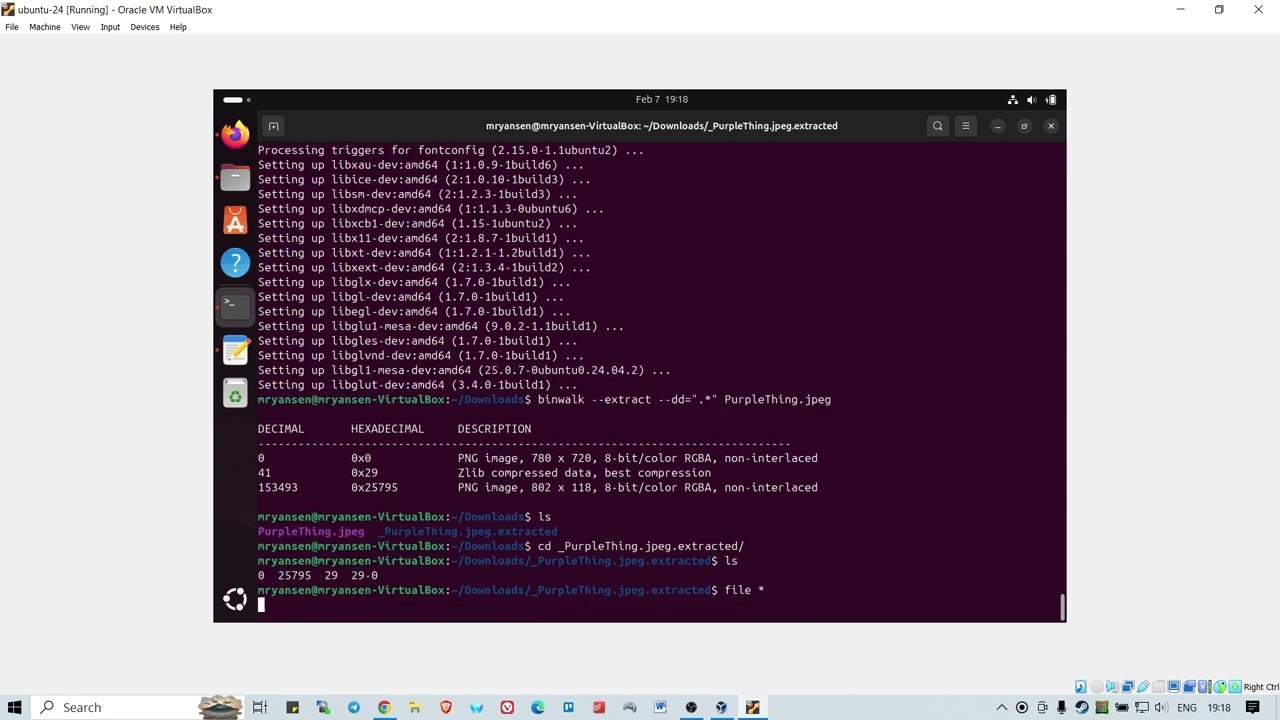Open the GNOME Activities overview
This screenshot has width=1280, height=720.
coord(236,99)
